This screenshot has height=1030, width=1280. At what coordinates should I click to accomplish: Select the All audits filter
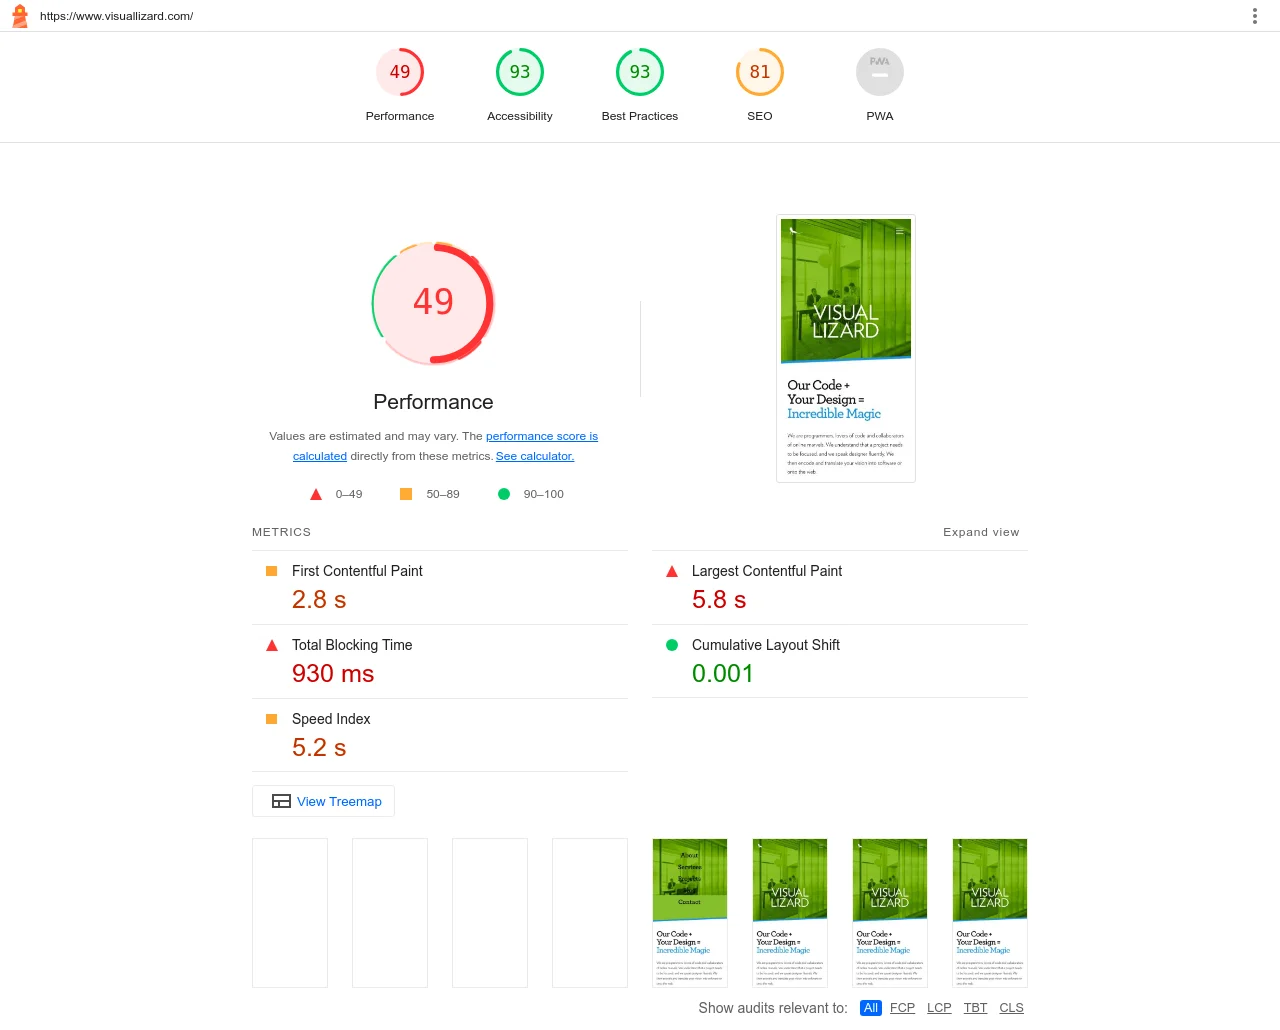871,1008
